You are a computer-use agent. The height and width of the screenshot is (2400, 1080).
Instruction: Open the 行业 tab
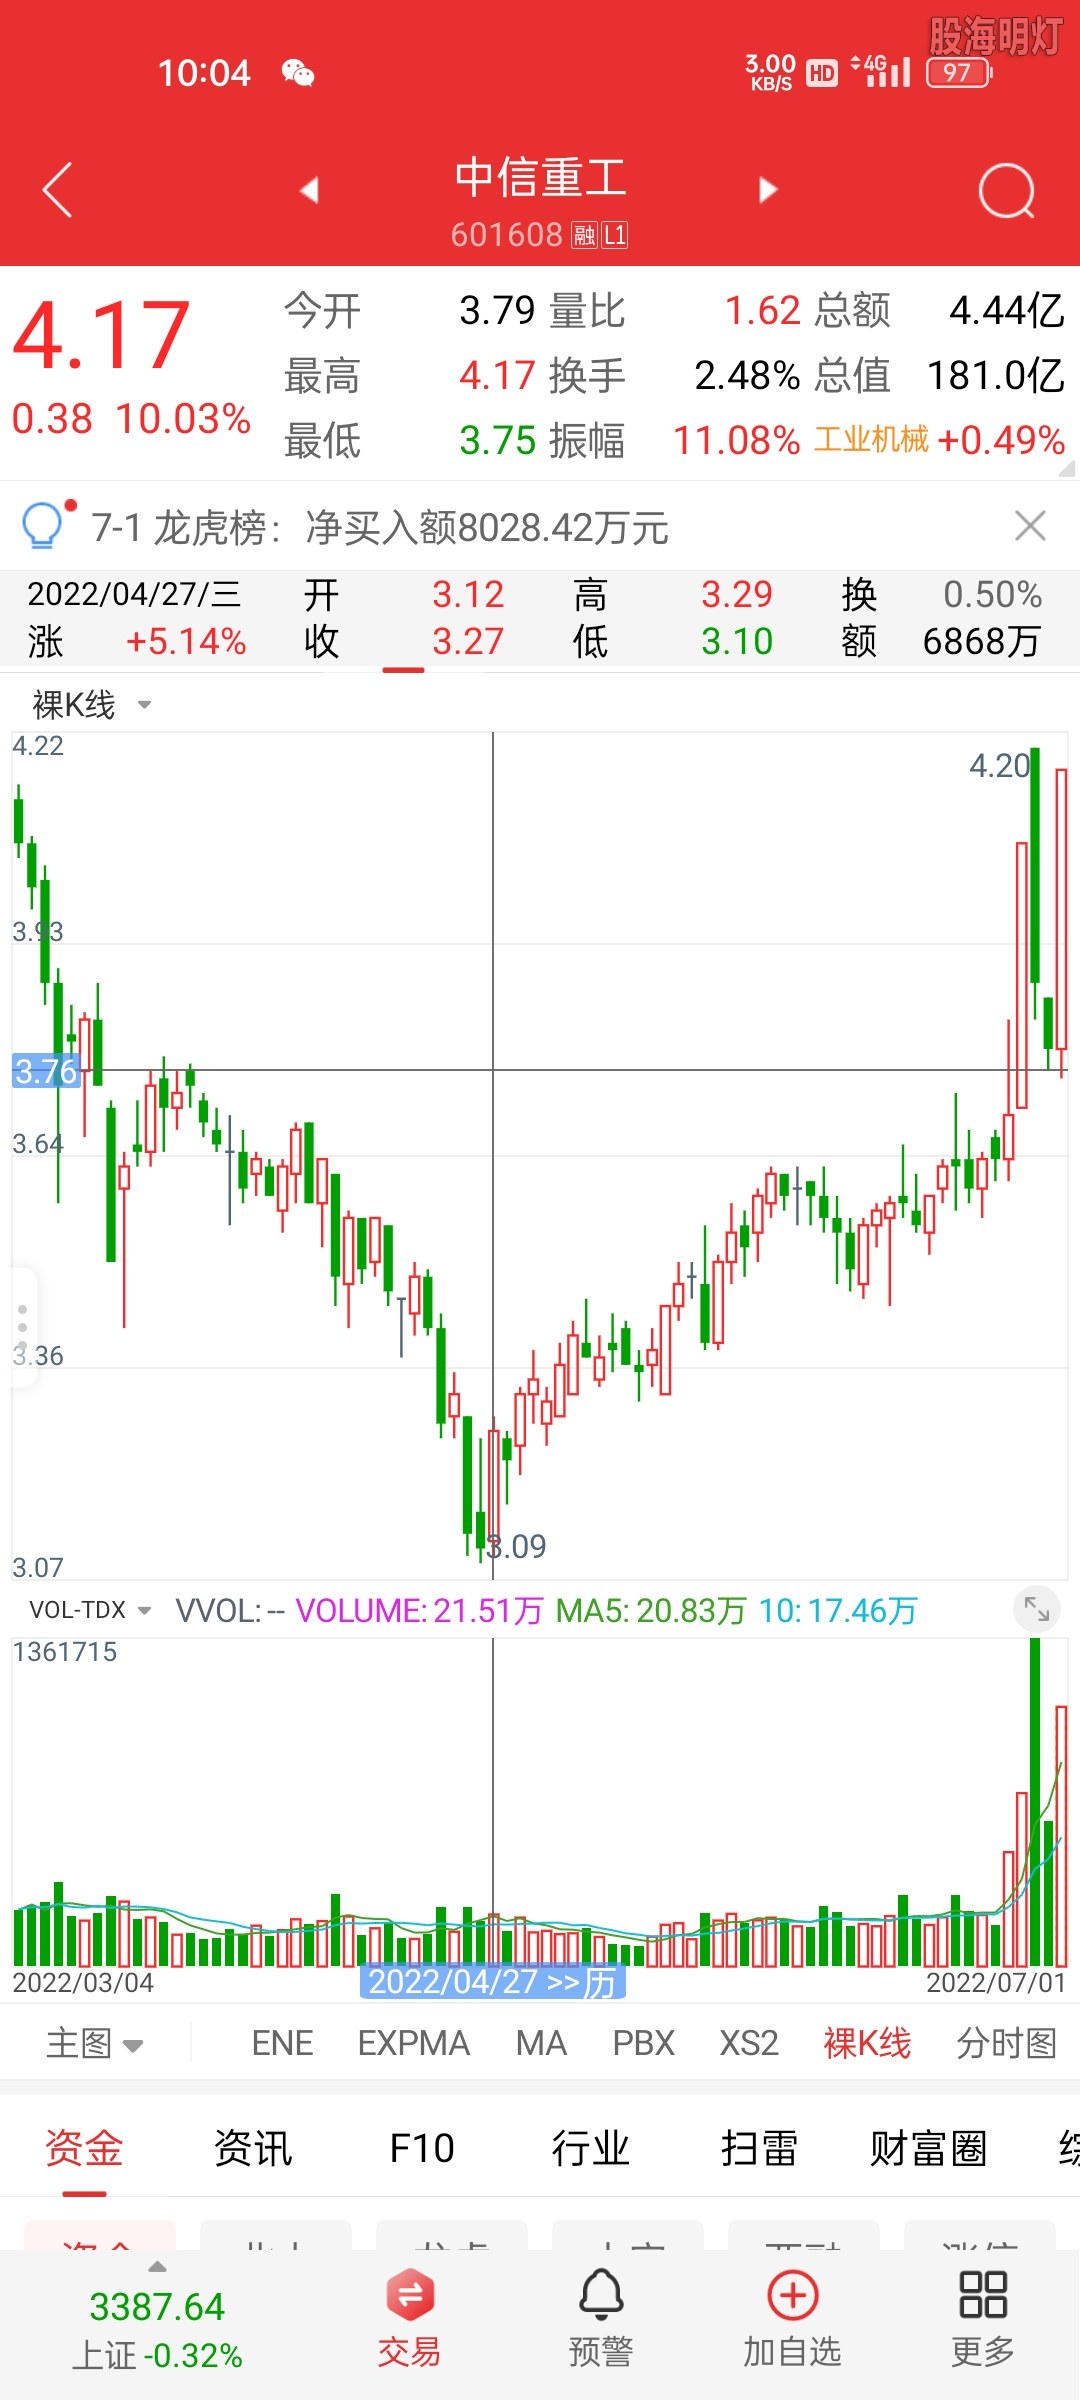click(x=591, y=2148)
